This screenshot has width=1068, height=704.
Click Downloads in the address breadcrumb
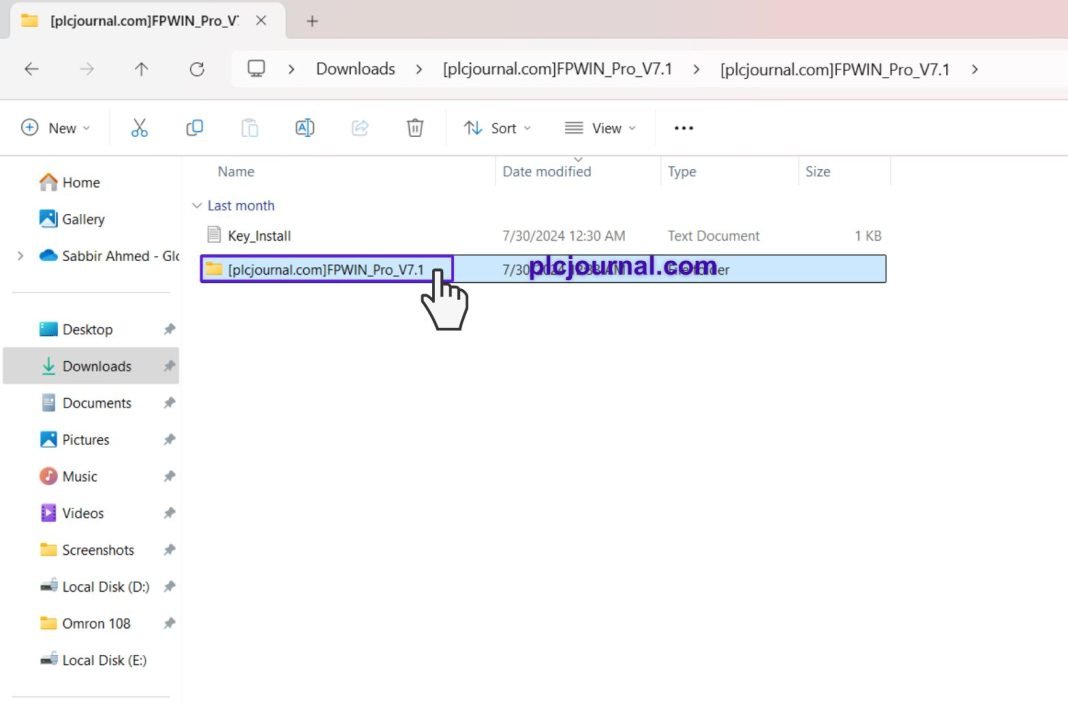[x=356, y=69]
